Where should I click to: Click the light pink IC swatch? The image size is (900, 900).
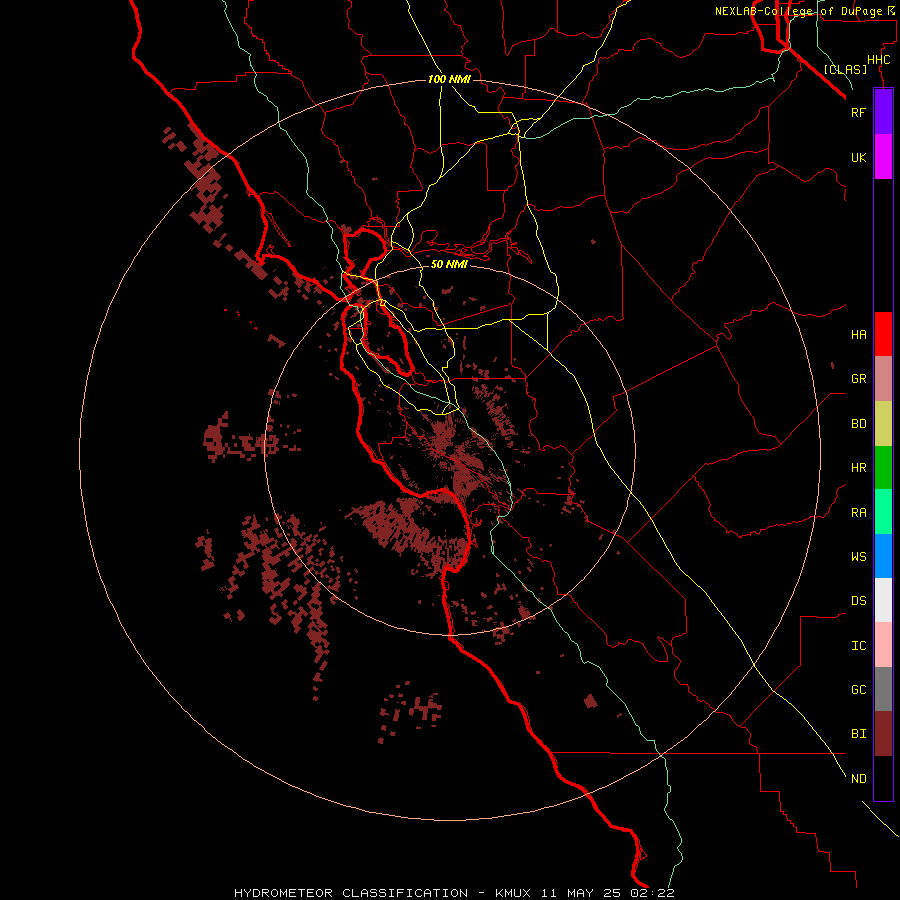[x=883, y=645]
